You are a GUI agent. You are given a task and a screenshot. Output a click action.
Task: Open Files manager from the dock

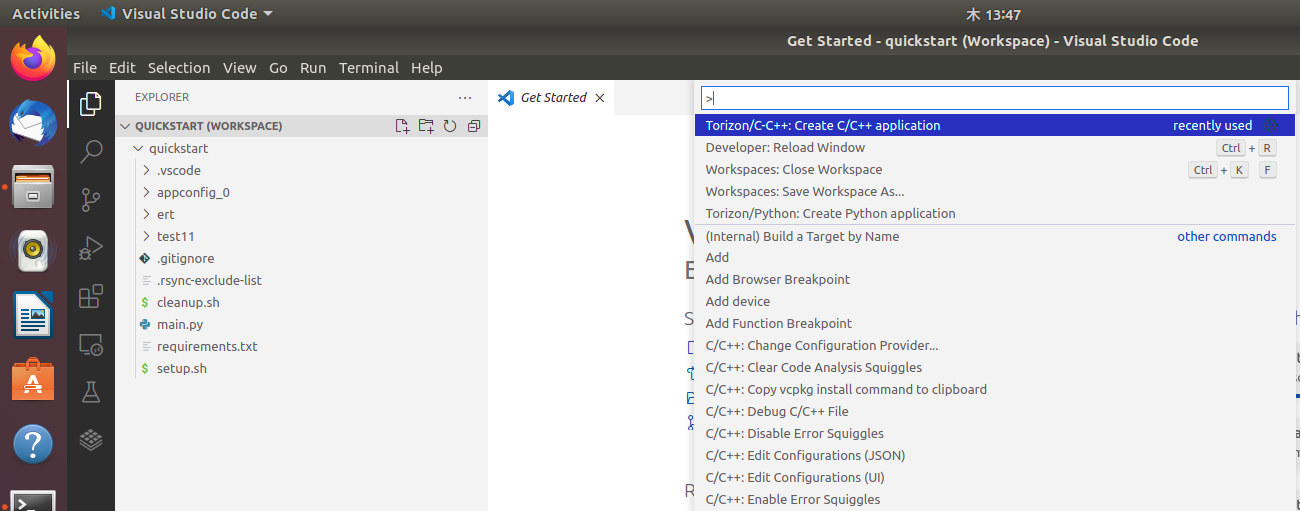(33, 187)
